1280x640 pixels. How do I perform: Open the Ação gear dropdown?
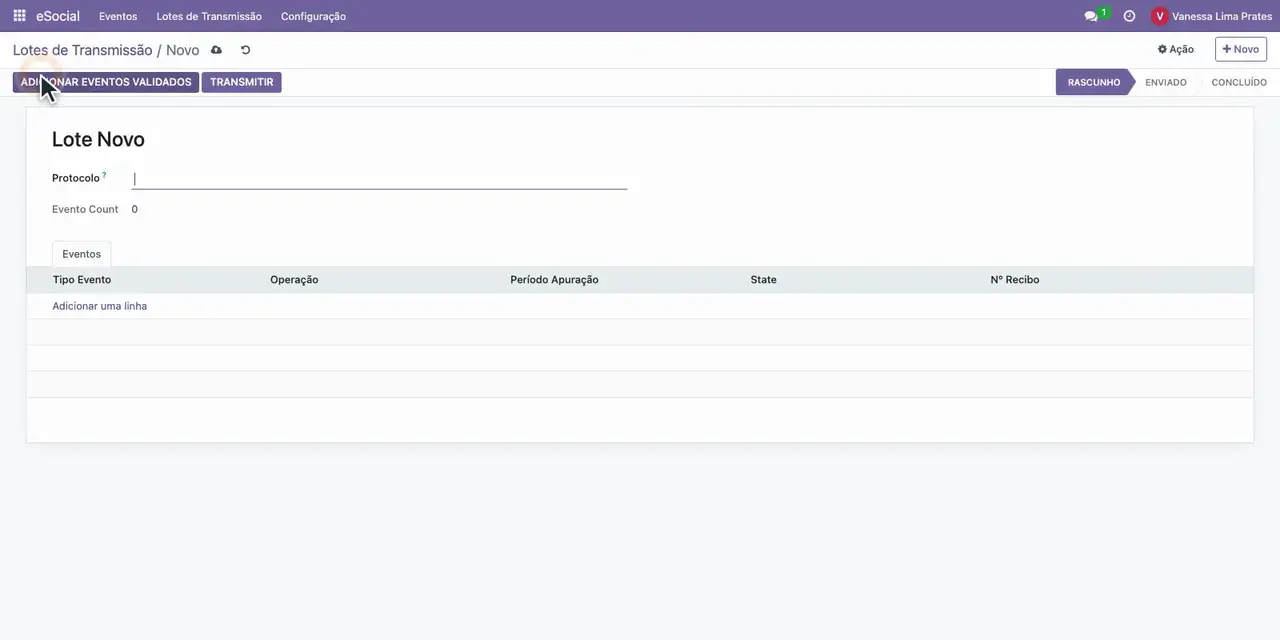pos(1176,49)
